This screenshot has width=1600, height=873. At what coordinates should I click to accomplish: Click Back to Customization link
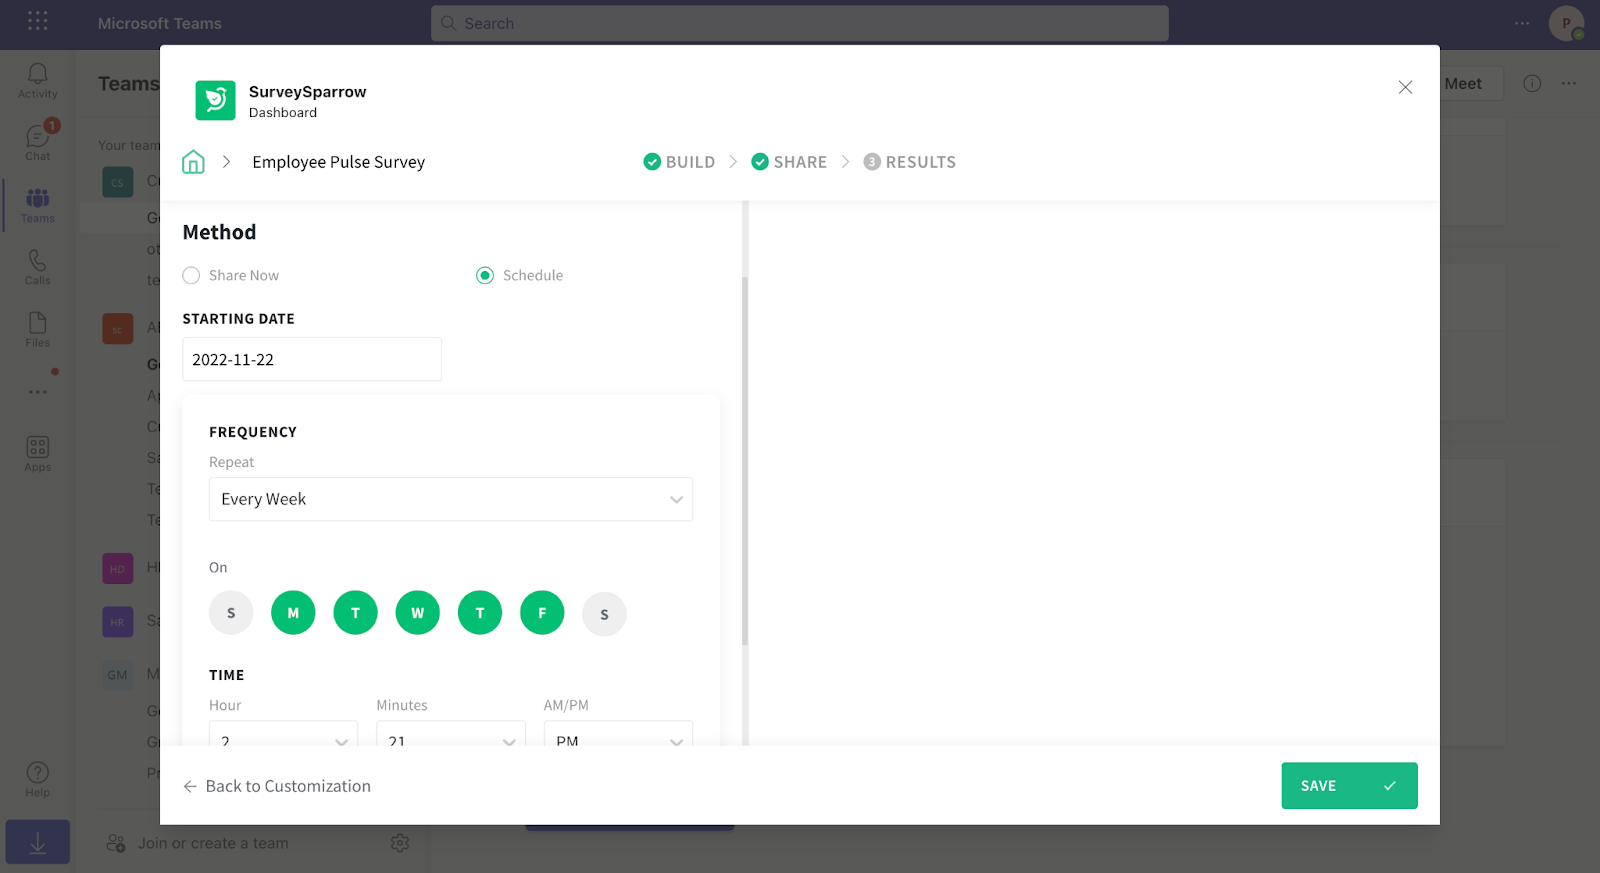277,786
